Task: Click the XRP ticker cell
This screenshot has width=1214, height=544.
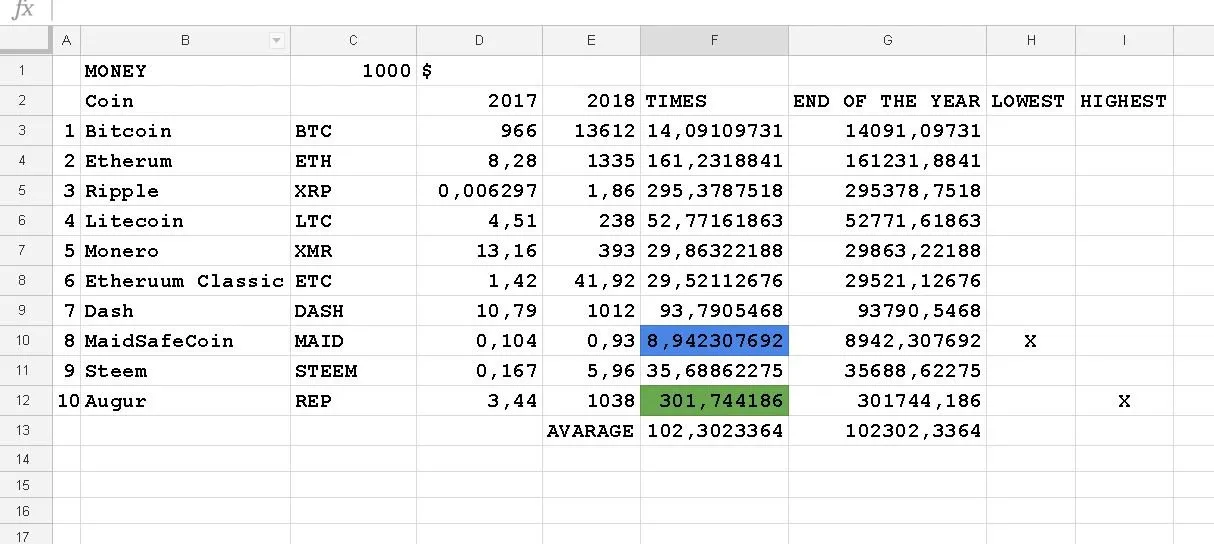Action: point(353,191)
